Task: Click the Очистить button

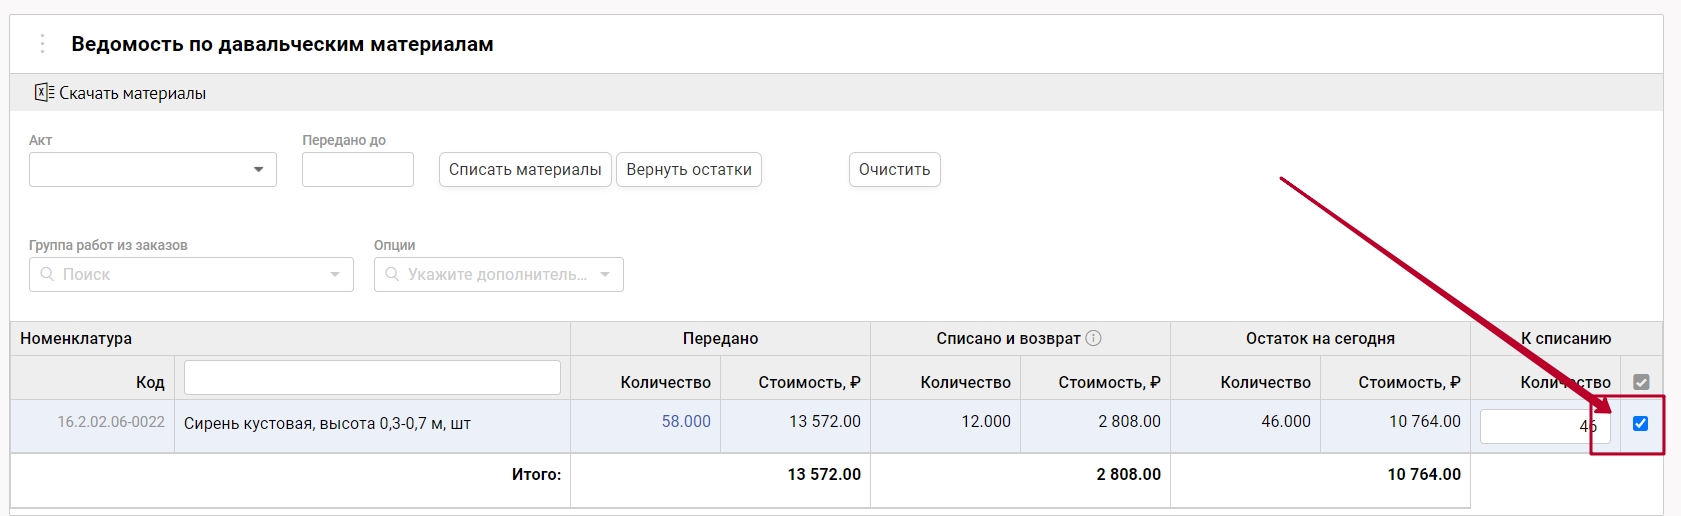Action: click(x=894, y=170)
